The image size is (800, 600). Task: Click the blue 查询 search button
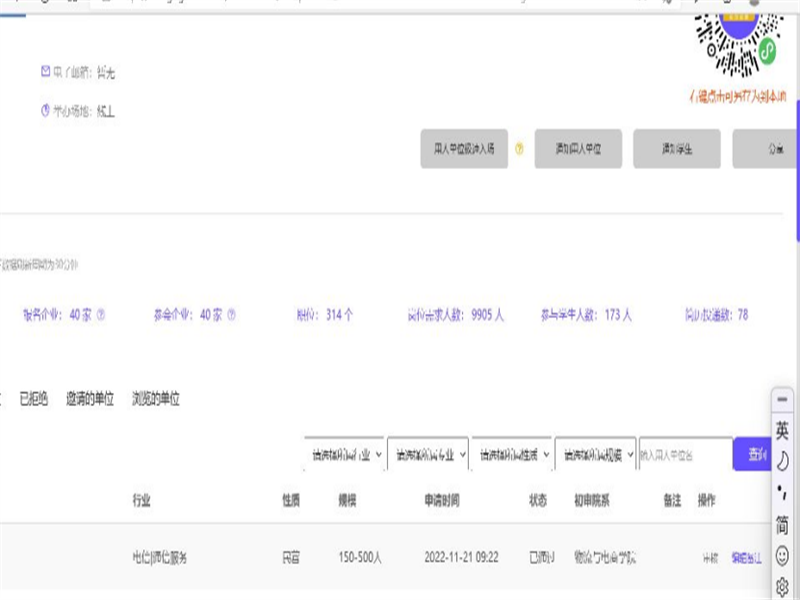[x=754, y=454]
